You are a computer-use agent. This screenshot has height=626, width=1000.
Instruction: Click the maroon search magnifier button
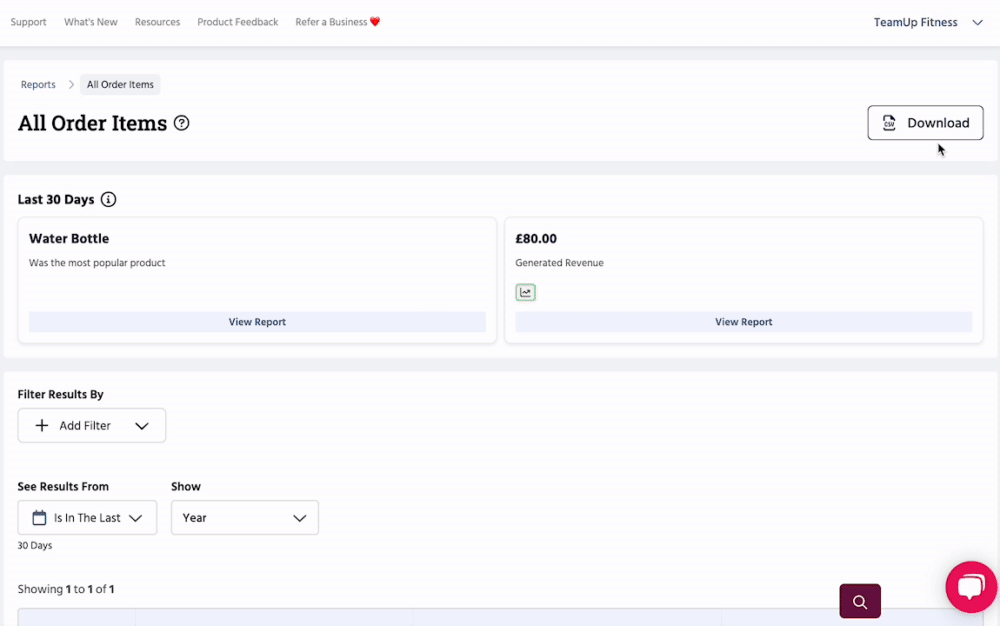[x=860, y=601]
